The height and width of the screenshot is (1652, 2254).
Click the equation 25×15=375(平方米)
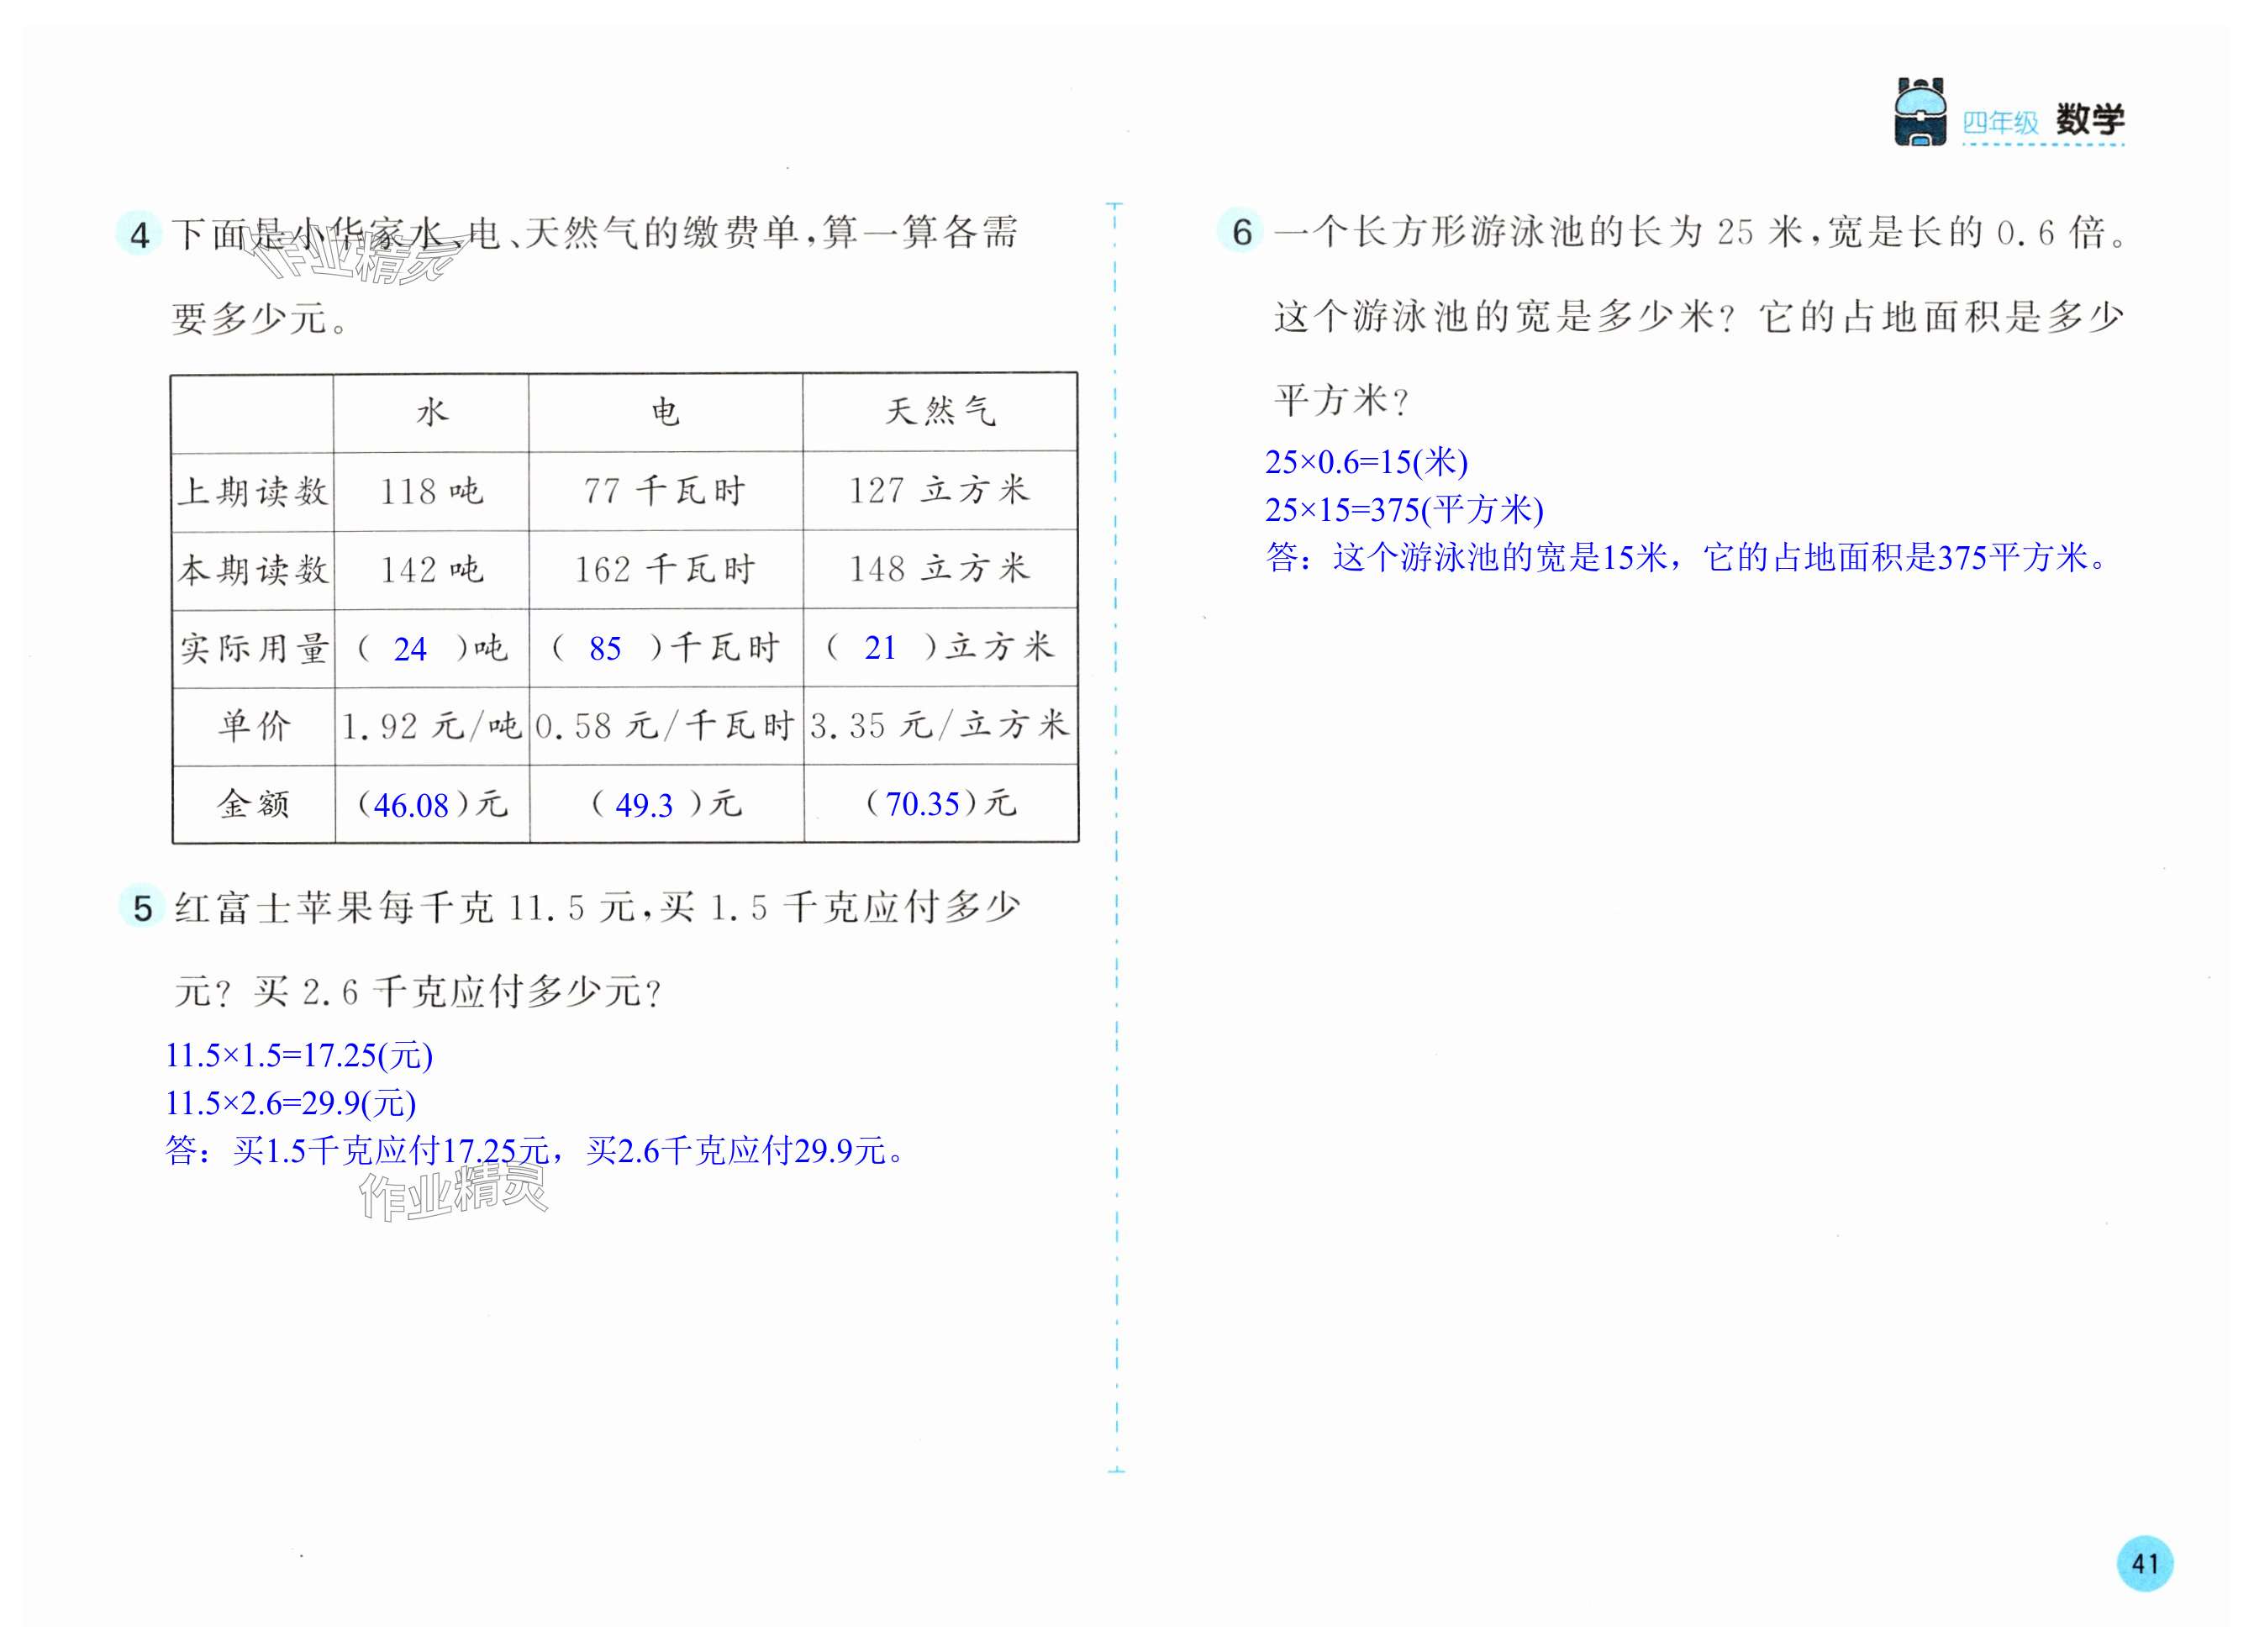(1404, 510)
